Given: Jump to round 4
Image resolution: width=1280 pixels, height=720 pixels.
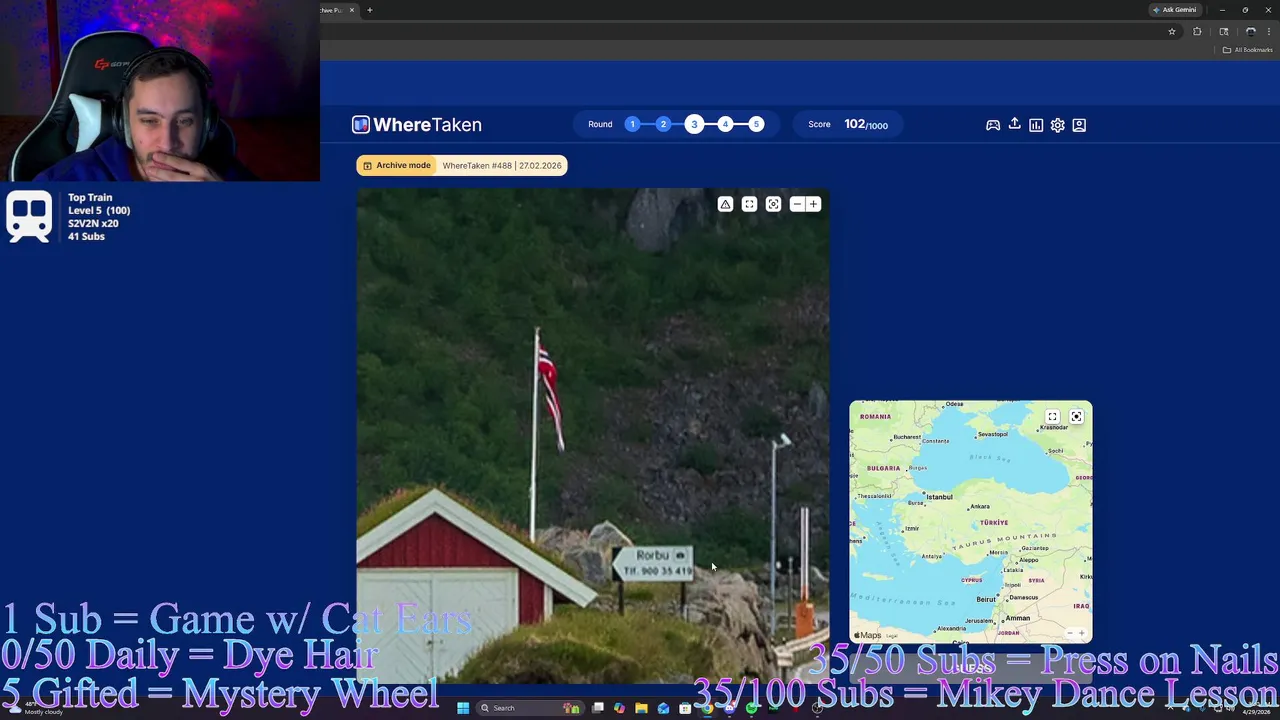Looking at the screenshot, I should 725,124.
